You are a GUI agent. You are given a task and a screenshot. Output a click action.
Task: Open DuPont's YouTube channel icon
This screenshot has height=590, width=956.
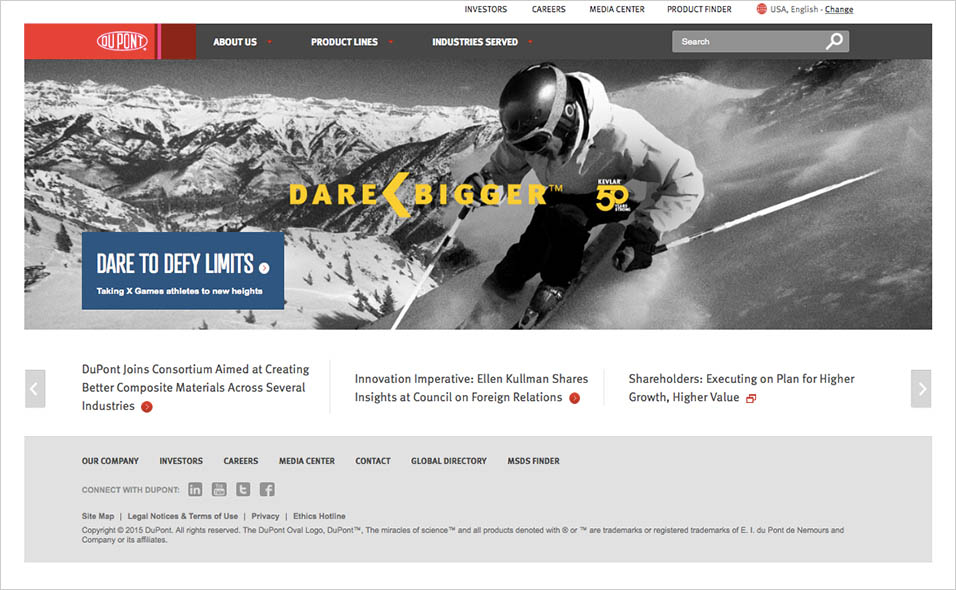(x=219, y=489)
